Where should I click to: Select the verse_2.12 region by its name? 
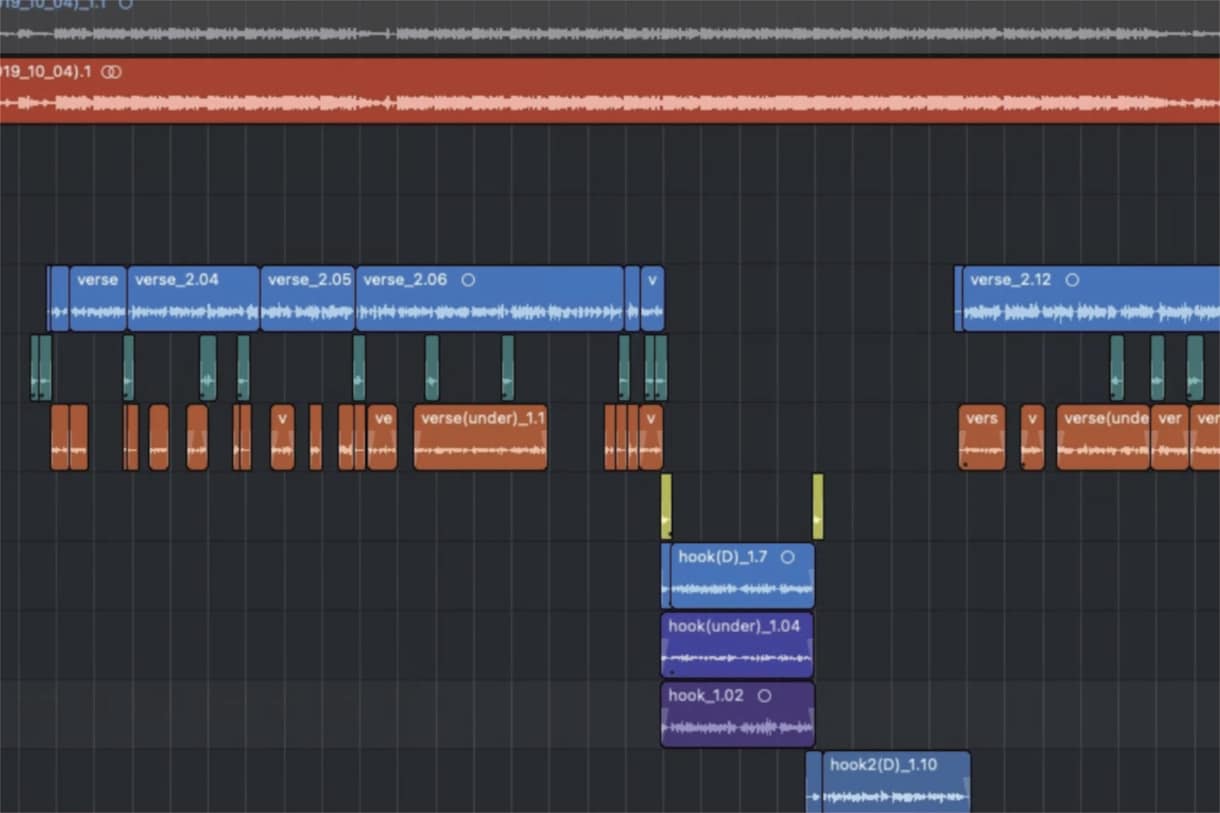(x=1010, y=280)
